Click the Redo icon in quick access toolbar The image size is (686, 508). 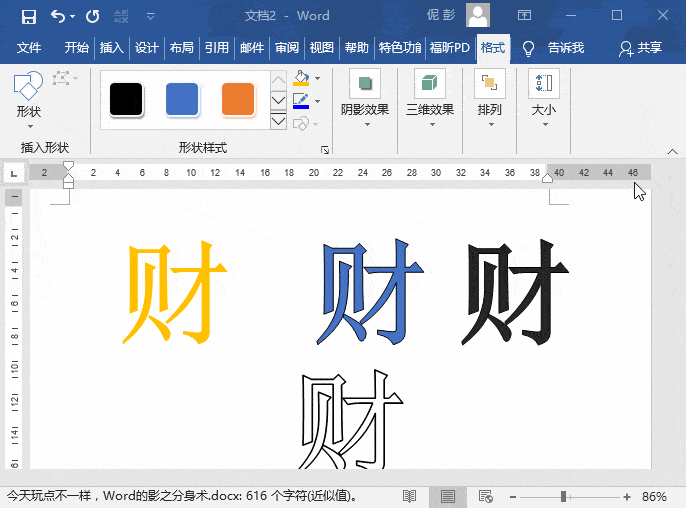pyautogui.click(x=92, y=16)
